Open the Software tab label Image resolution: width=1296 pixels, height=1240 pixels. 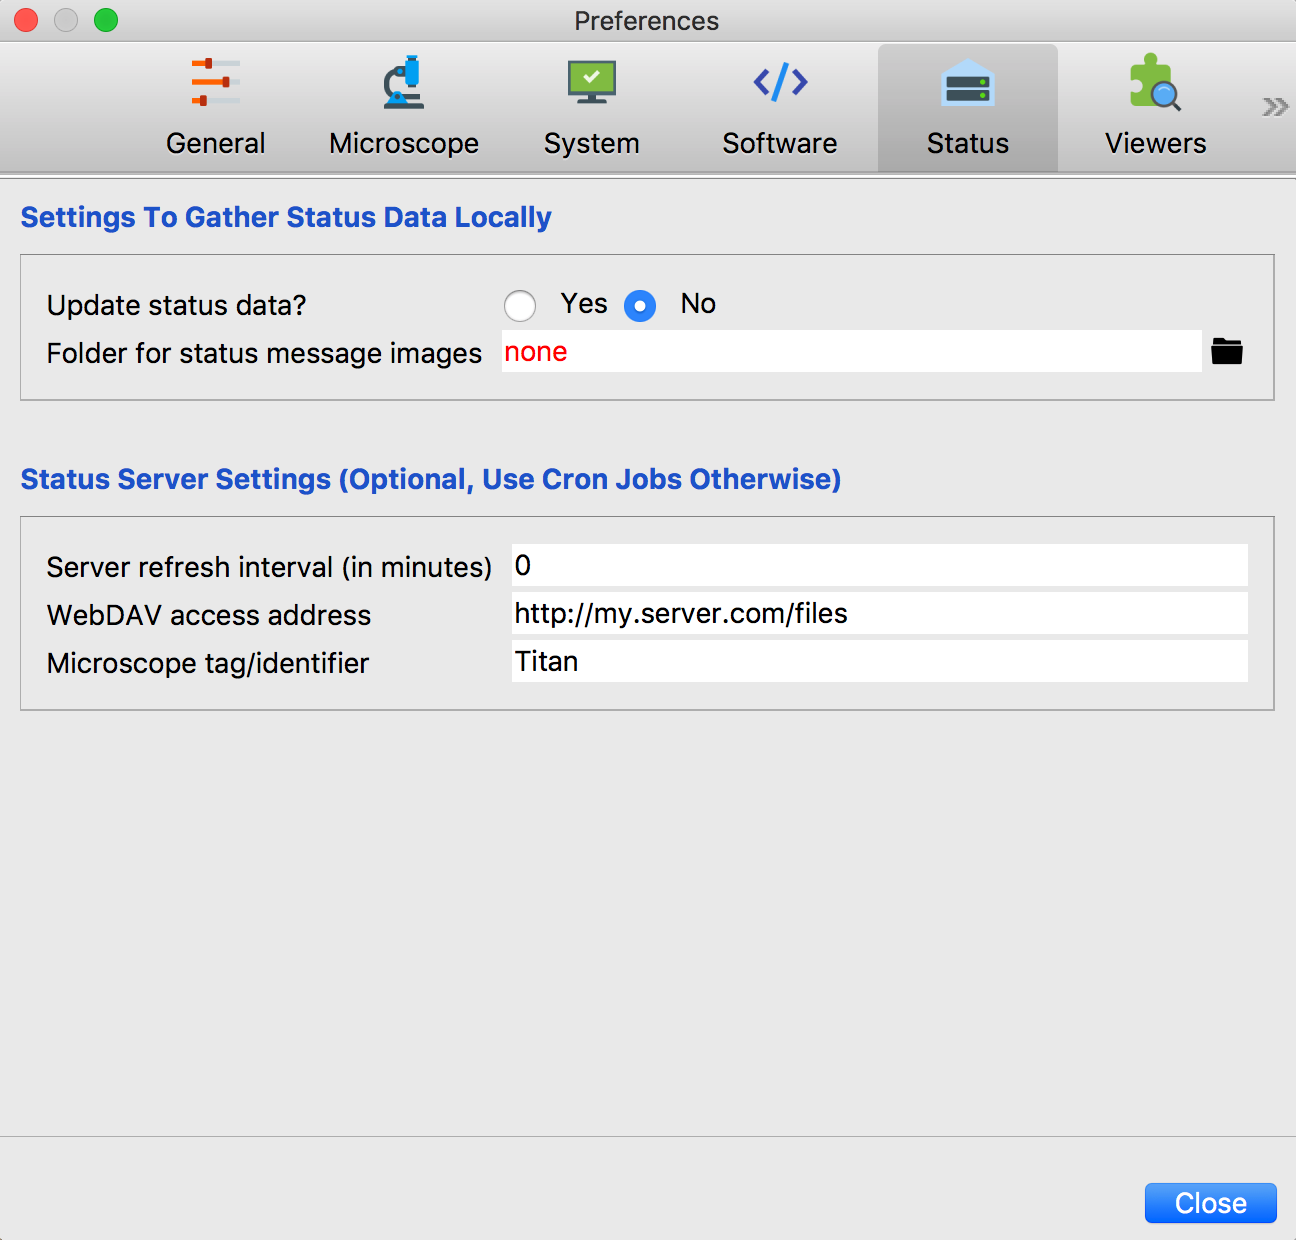coord(780,144)
